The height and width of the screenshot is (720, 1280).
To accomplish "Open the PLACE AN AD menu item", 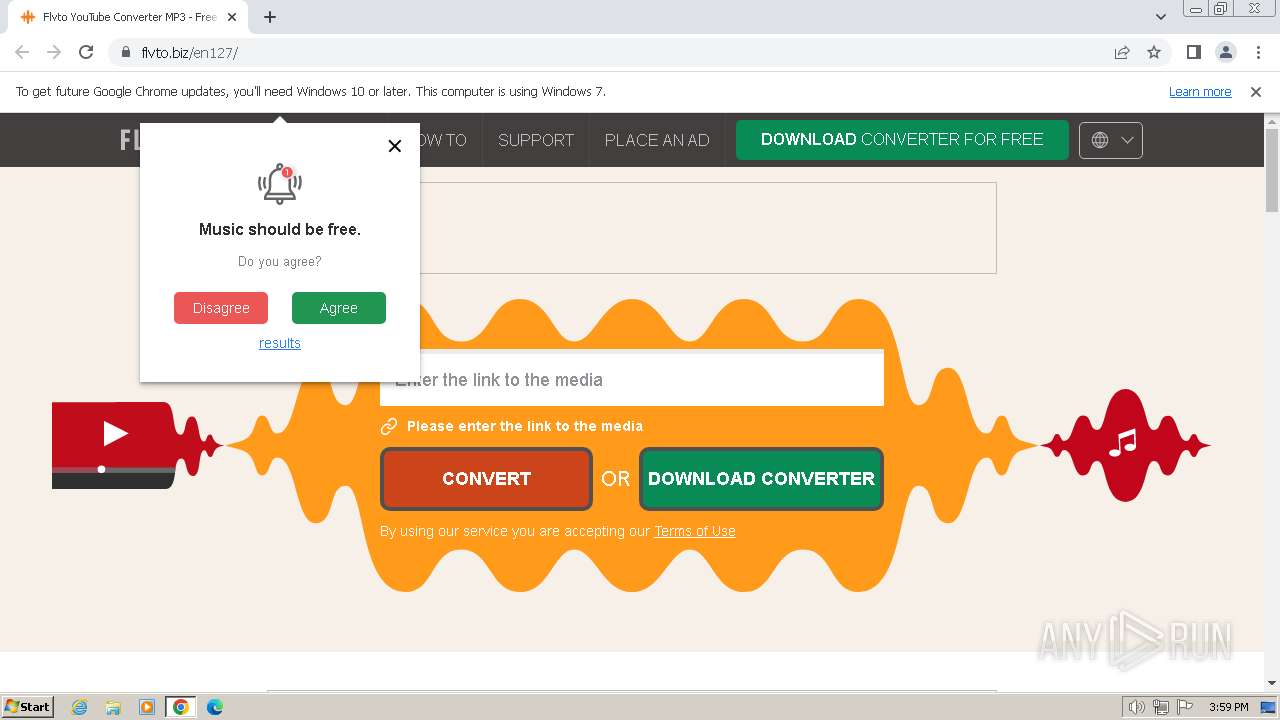I will (657, 140).
